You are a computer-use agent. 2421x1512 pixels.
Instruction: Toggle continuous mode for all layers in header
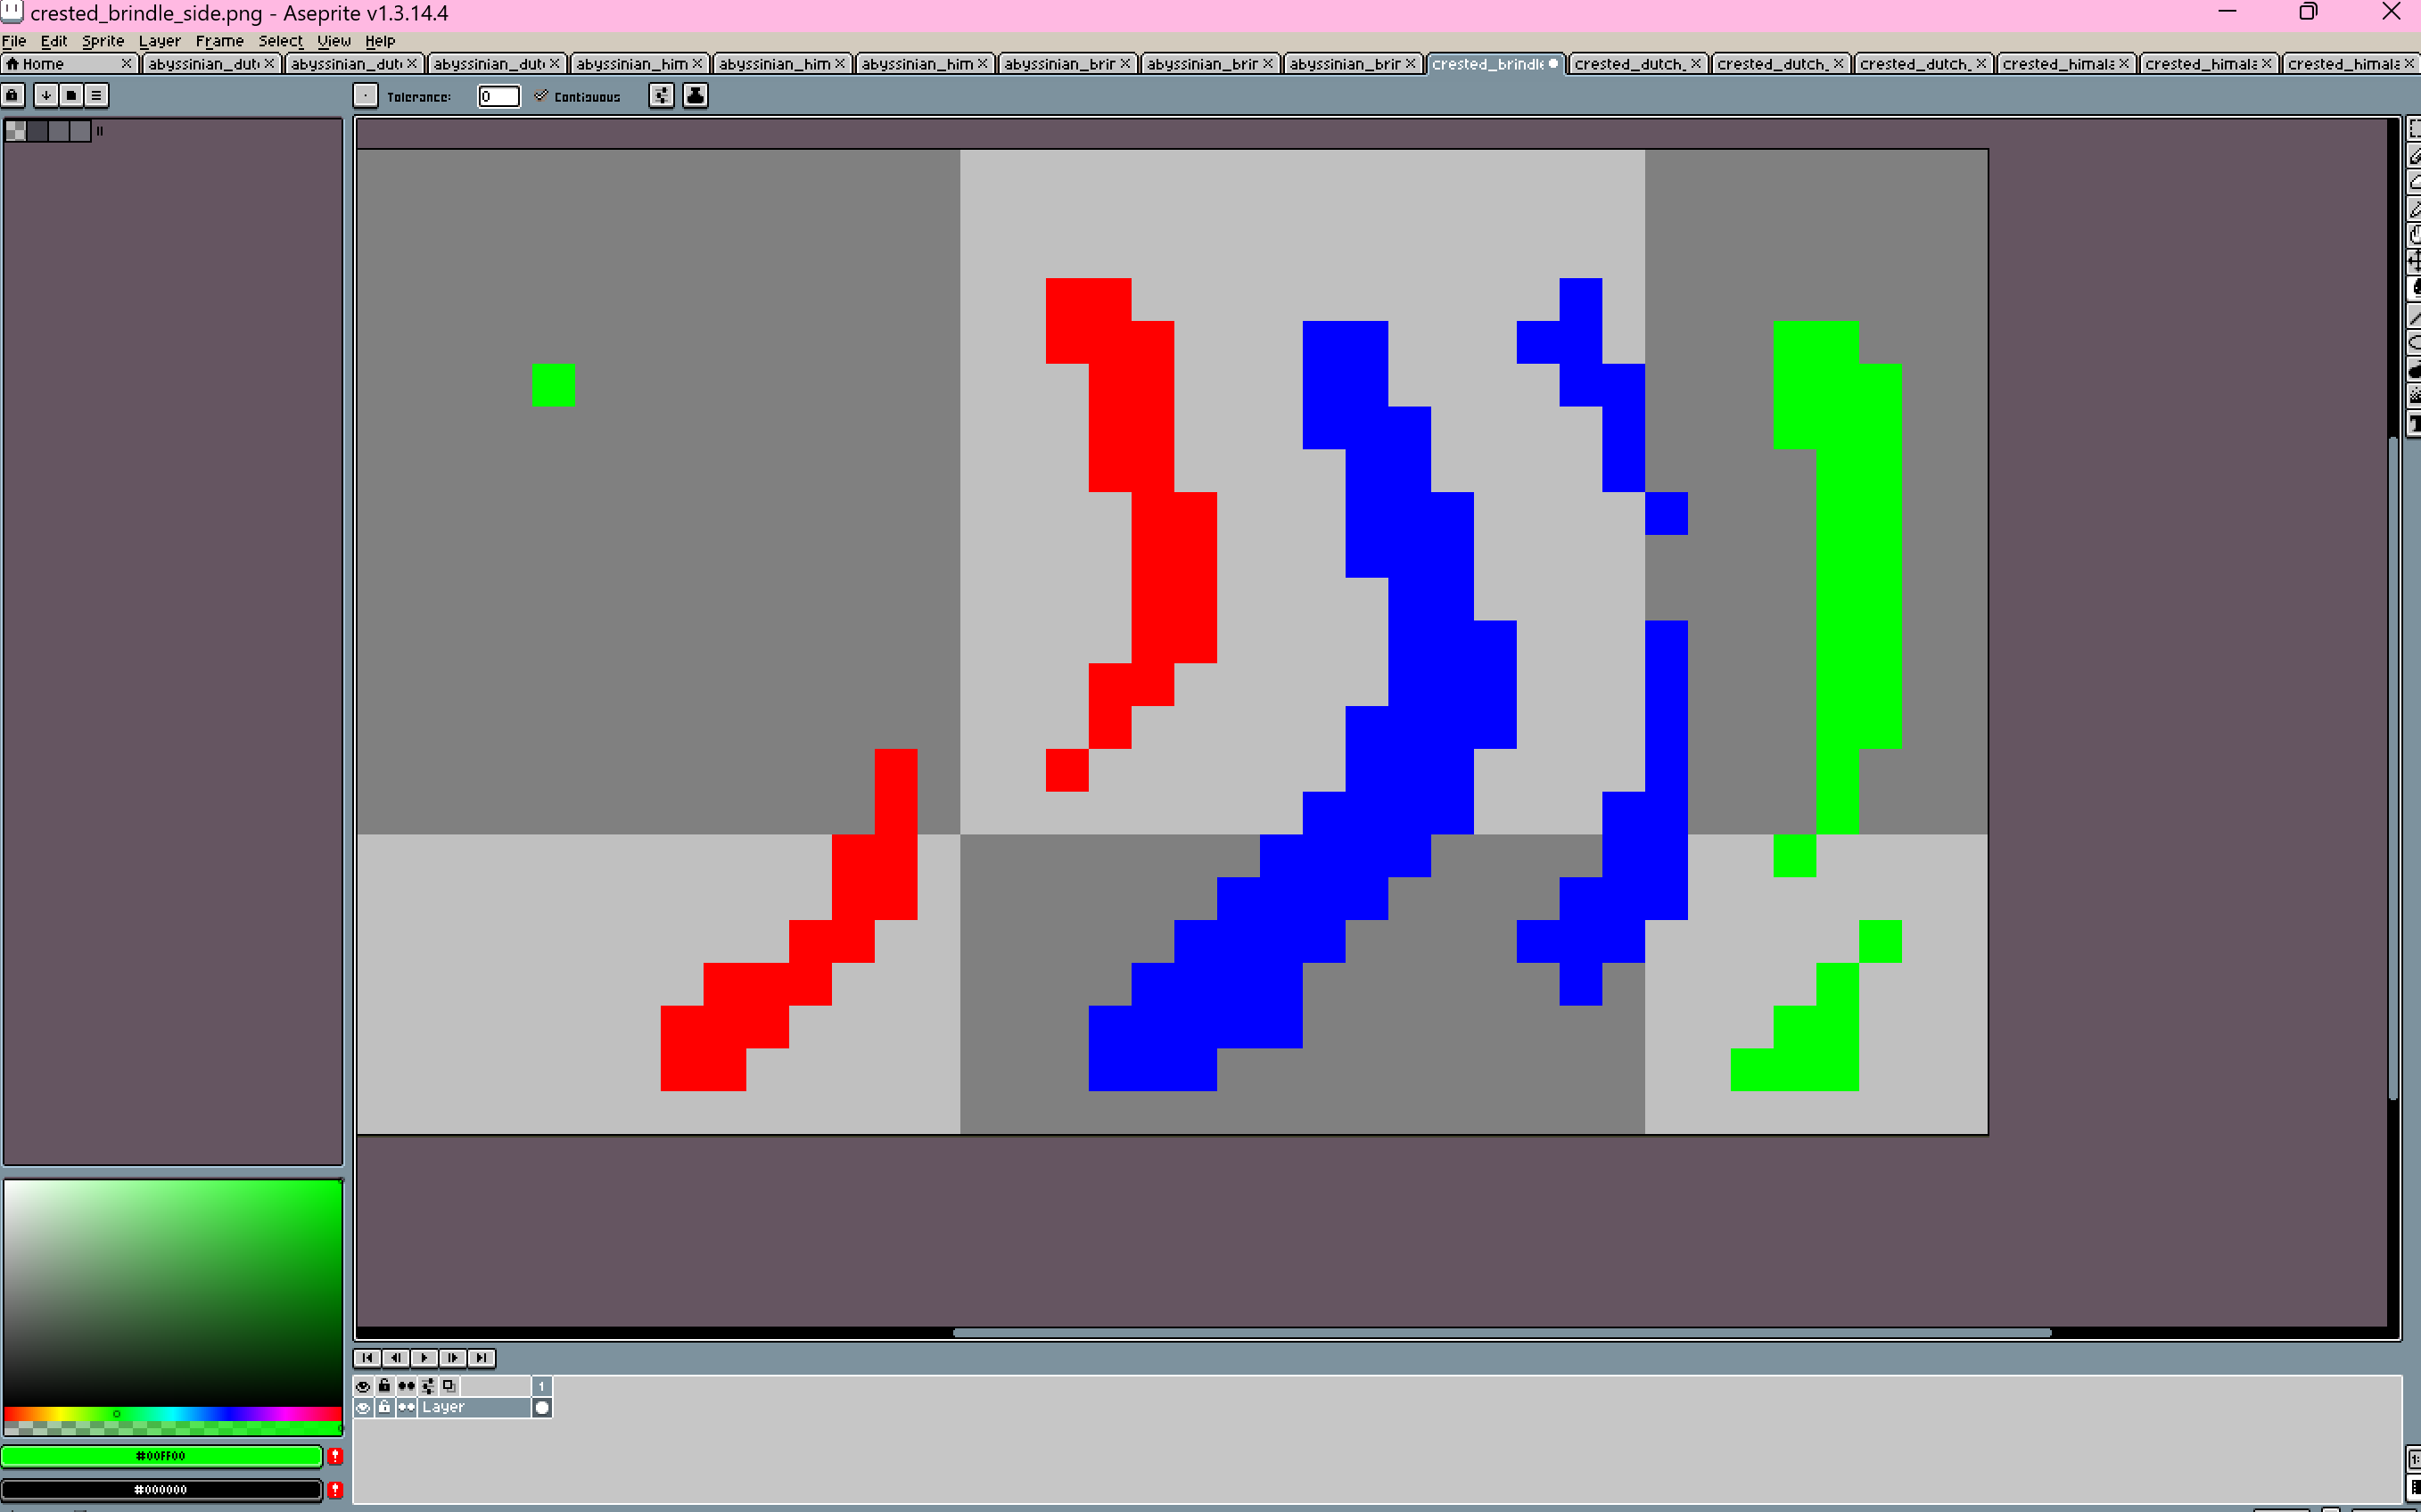coord(406,1386)
